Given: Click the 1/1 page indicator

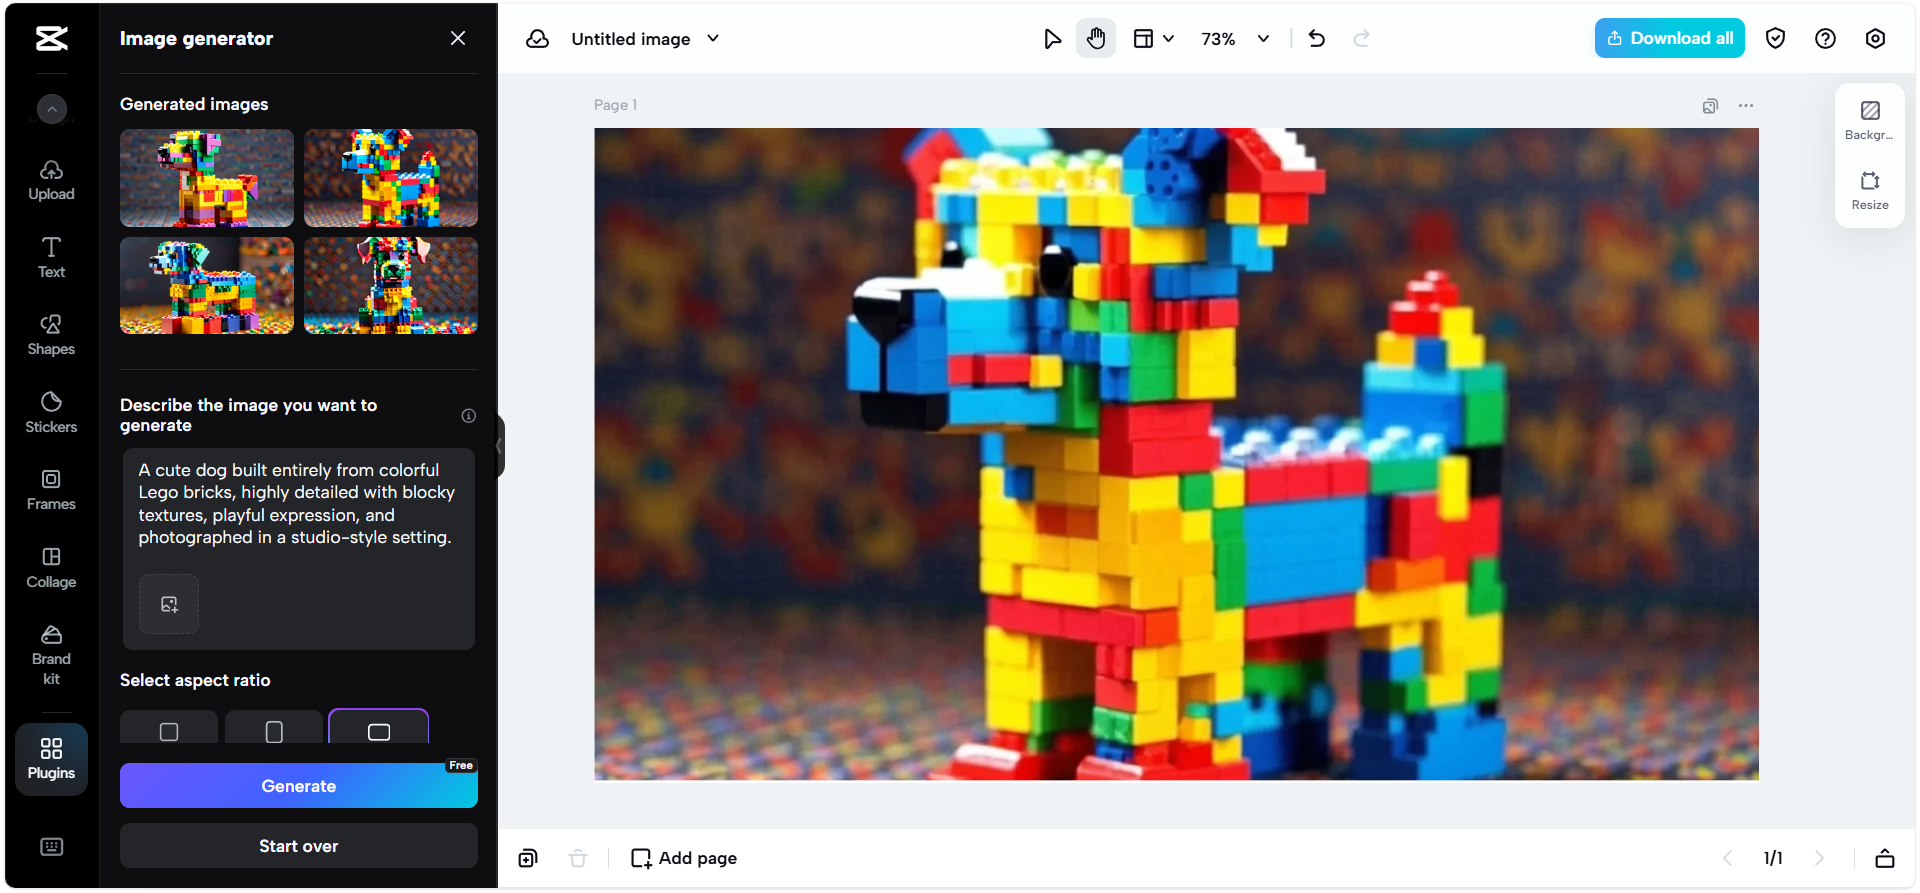Looking at the screenshot, I should (x=1773, y=858).
